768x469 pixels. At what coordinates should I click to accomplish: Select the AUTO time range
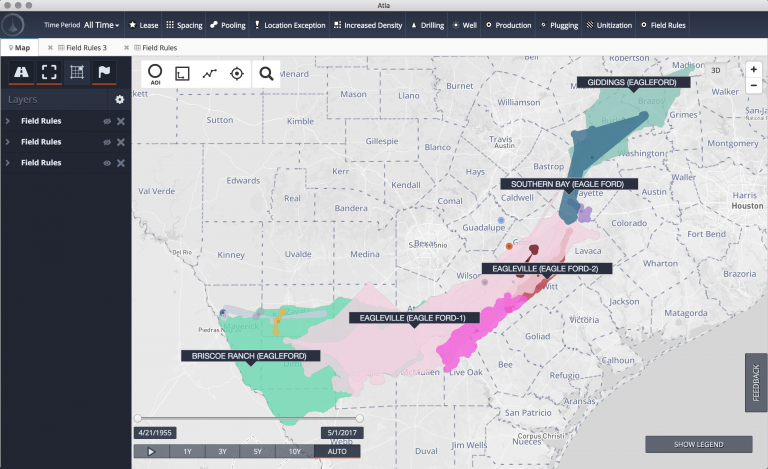coord(337,451)
